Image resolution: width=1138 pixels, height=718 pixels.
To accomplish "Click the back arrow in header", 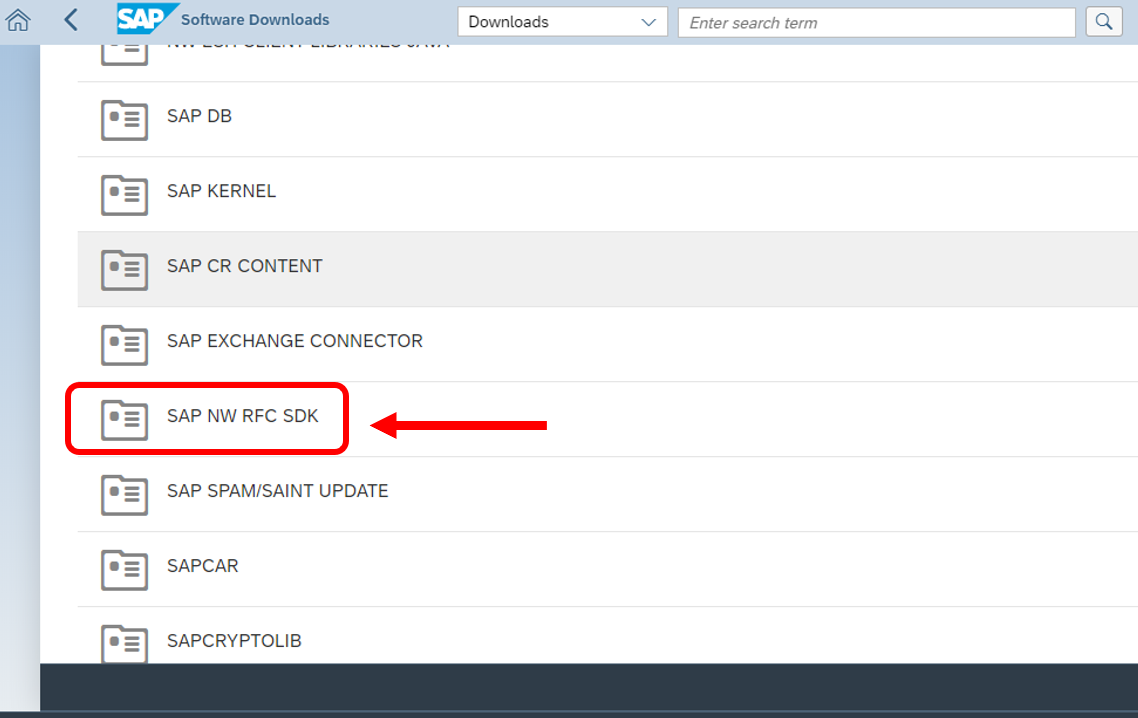I will click(x=70, y=20).
